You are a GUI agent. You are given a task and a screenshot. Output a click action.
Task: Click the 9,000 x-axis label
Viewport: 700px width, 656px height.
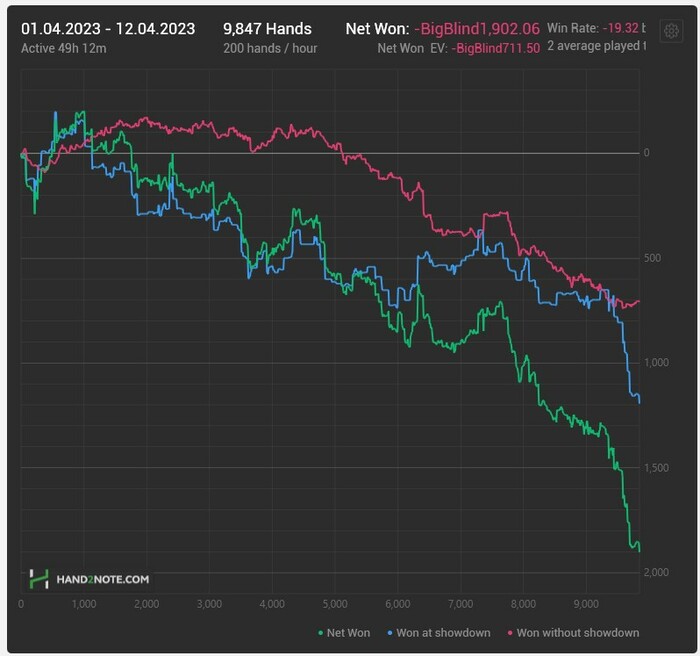pyautogui.click(x=586, y=604)
